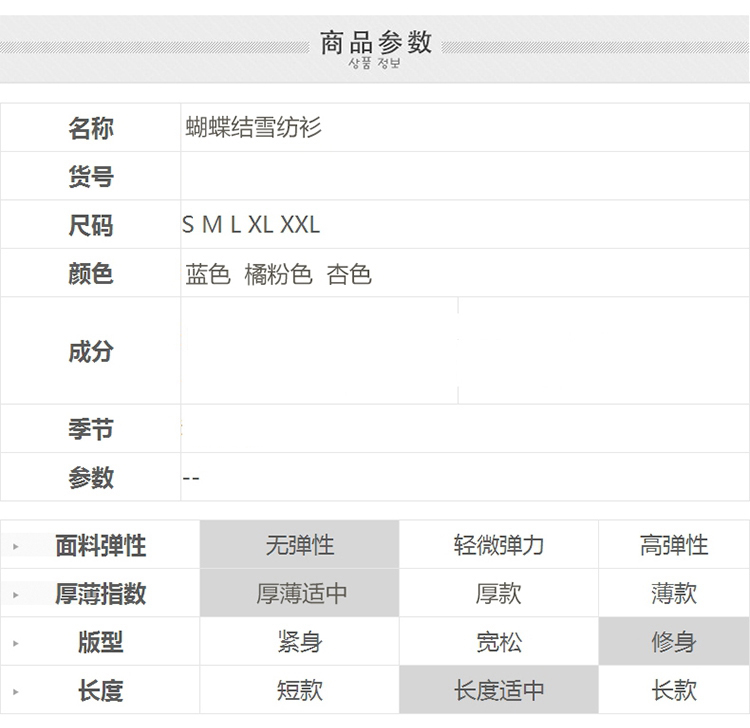
Task: Select the 无弹性 elasticity option
Action: [x=299, y=545]
